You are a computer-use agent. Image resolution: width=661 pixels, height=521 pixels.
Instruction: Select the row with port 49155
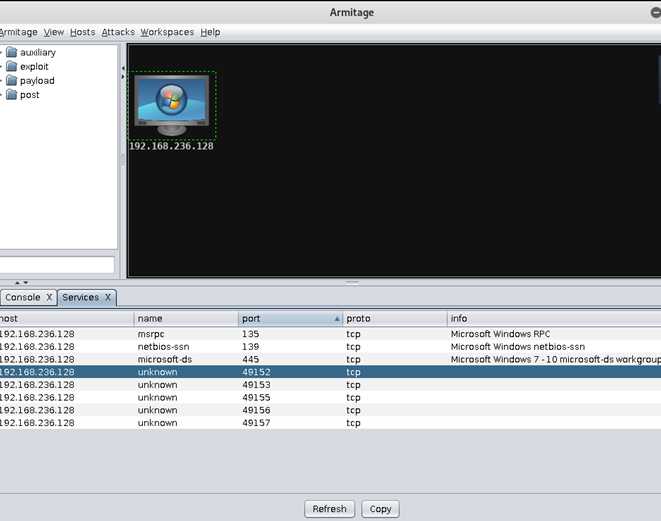330,397
